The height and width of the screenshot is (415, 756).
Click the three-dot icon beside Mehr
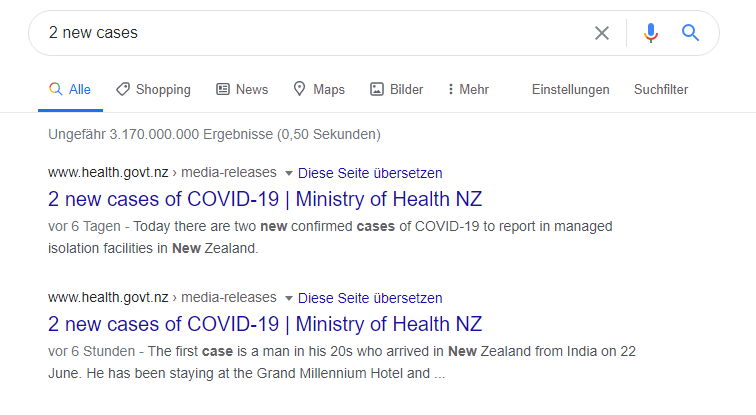[x=450, y=89]
